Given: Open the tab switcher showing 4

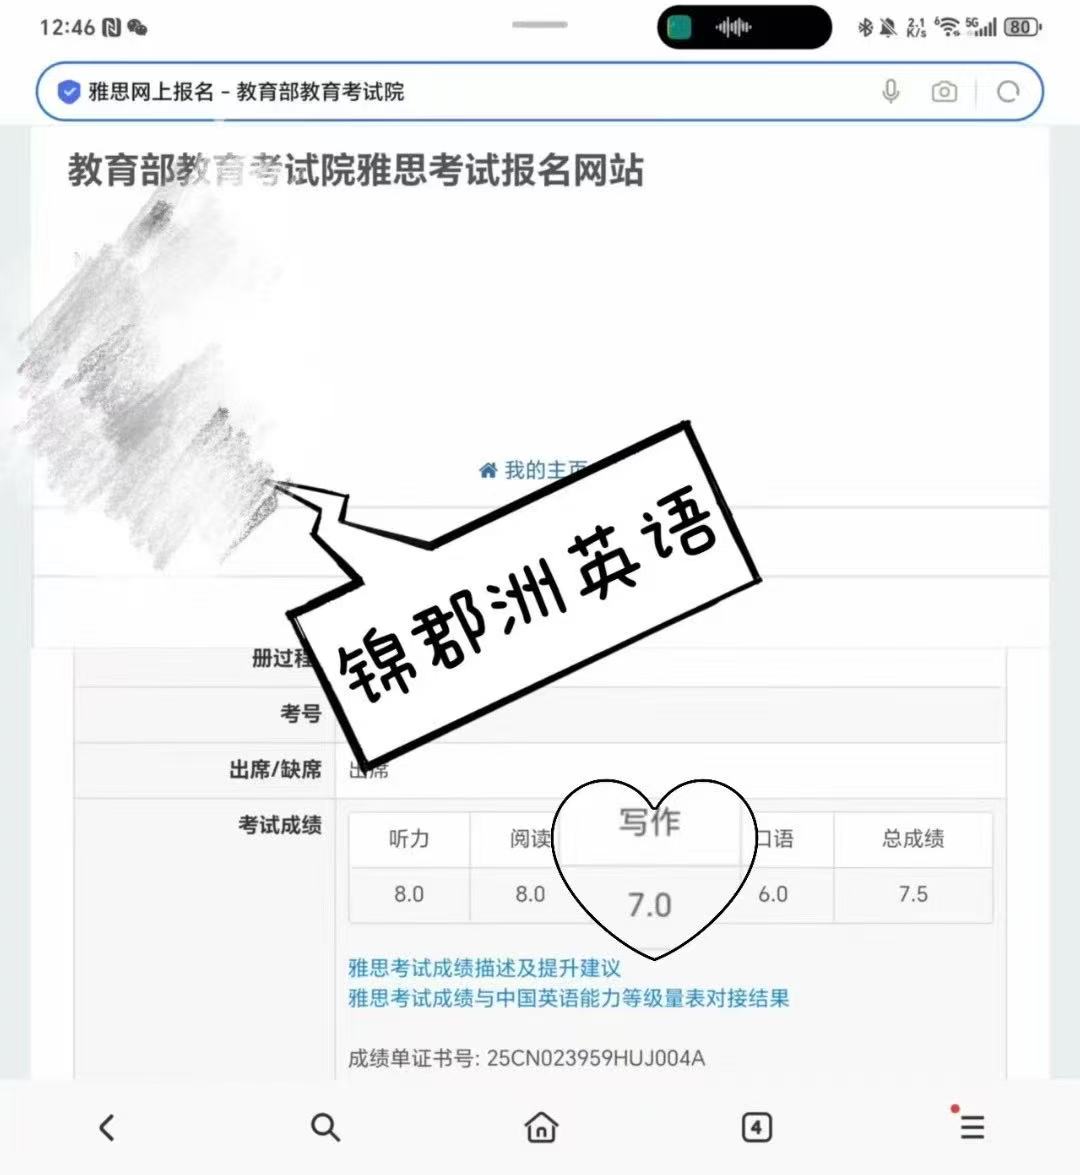Looking at the screenshot, I should pyautogui.click(x=756, y=1127).
